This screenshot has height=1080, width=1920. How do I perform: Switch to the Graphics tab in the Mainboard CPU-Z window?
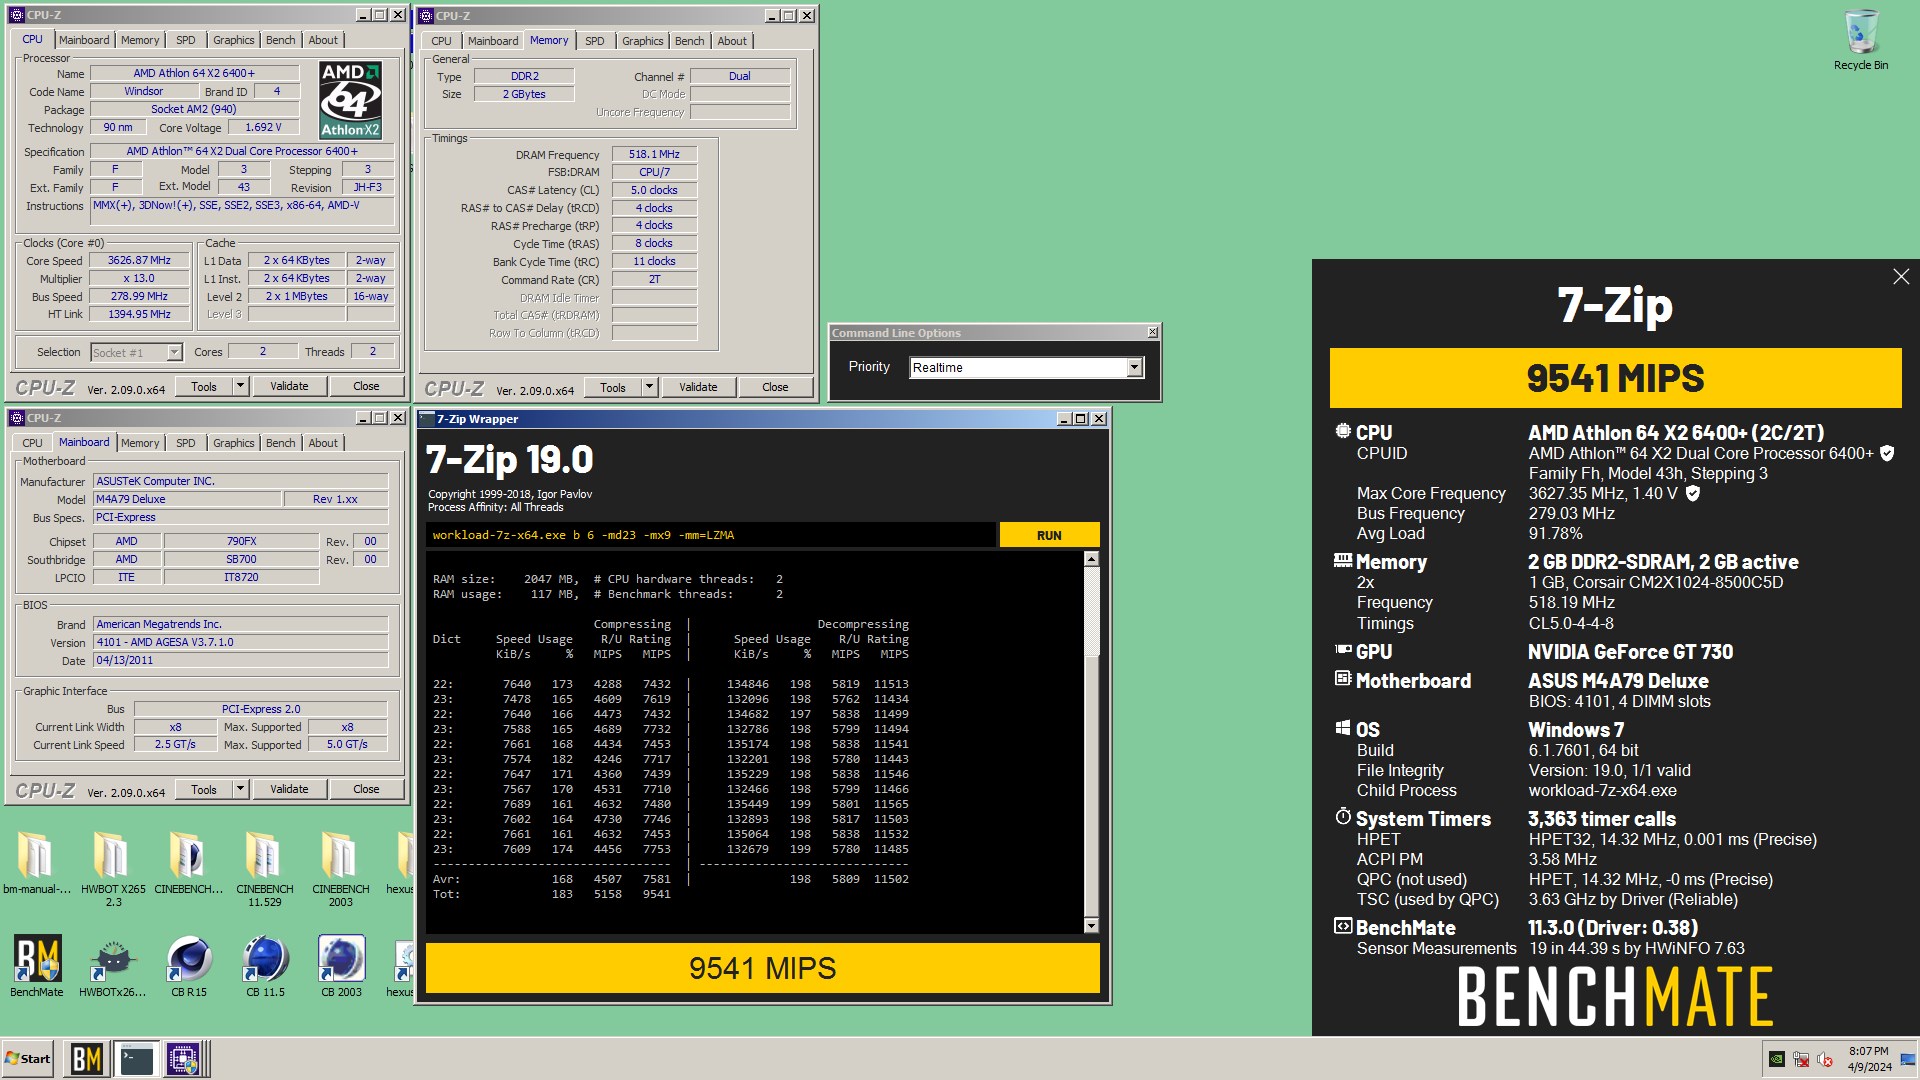[x=234, y=443]
